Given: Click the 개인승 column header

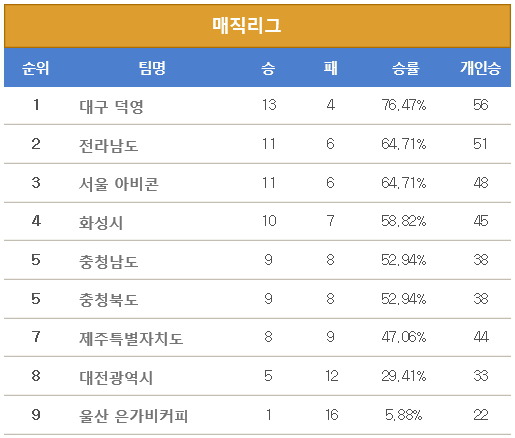Looking at the screenshot, I should (480, 68).
